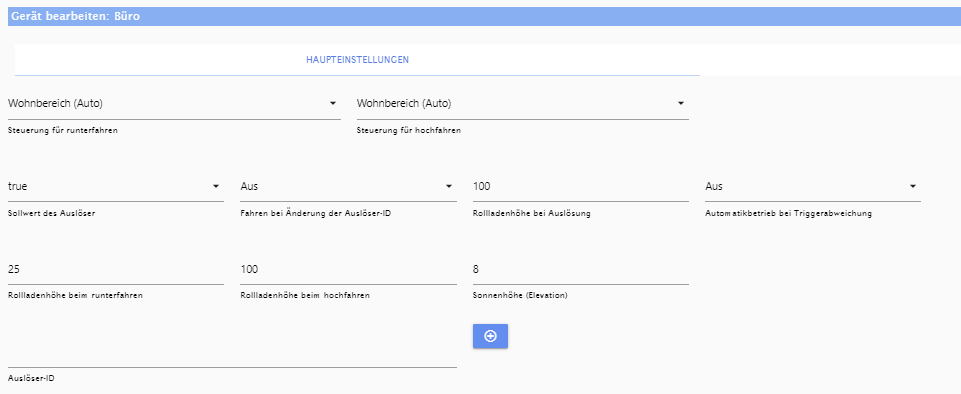Viewport: 961px width, 394px height.
Task: Click the arrow of Fahren bei Änderung dropdown
Action: pyautogui.click(x=449, y=186)
